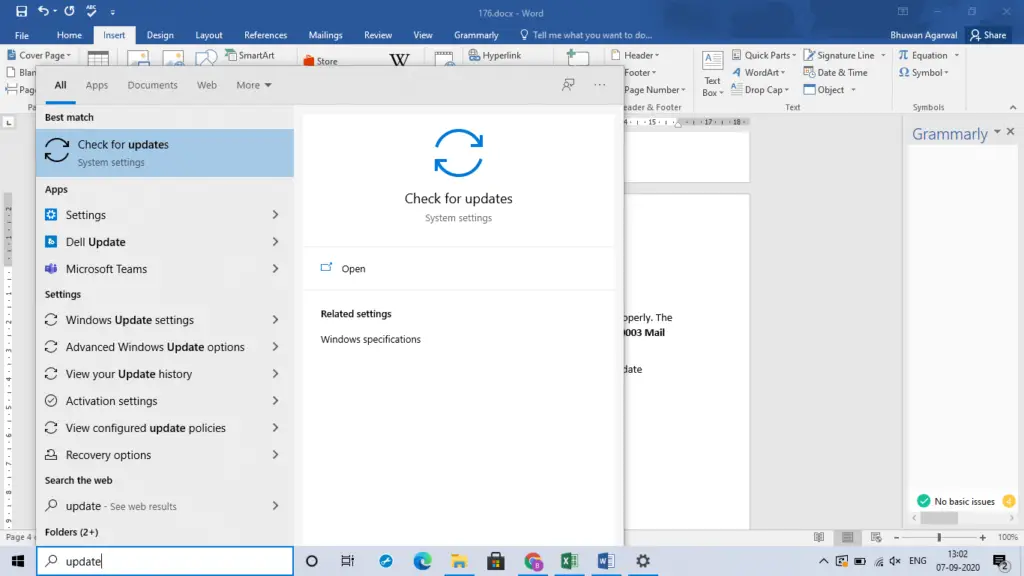Click the Save icon in Word

coord(22,11)
